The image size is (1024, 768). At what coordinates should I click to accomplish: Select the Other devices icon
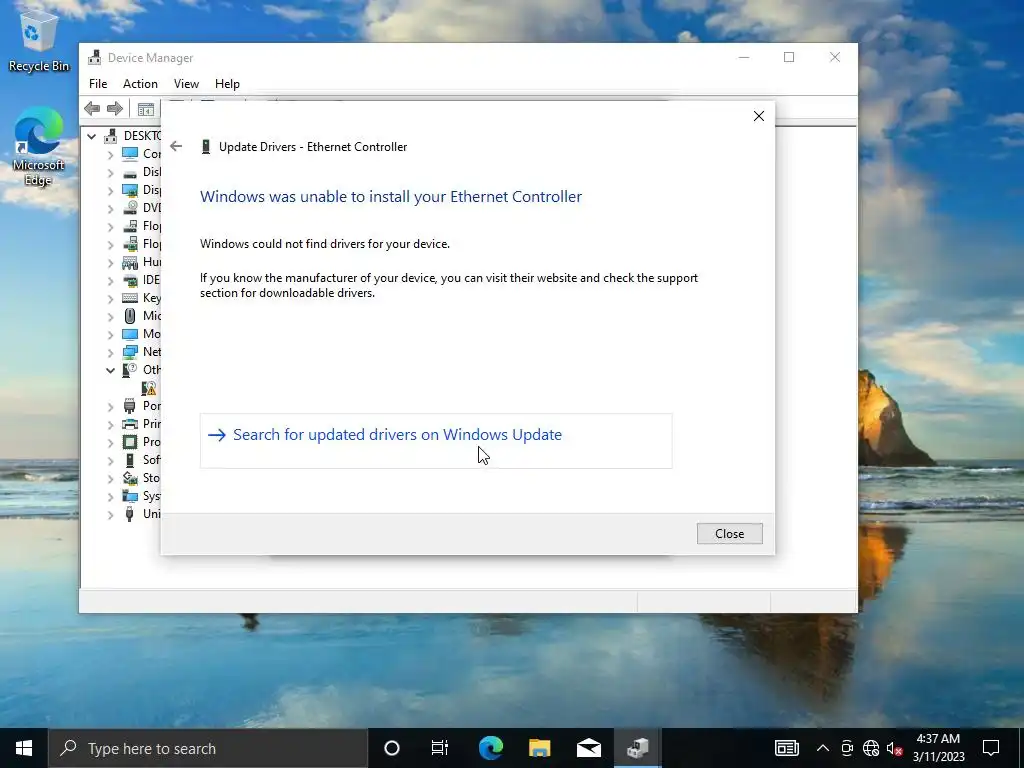coord(130,370)
